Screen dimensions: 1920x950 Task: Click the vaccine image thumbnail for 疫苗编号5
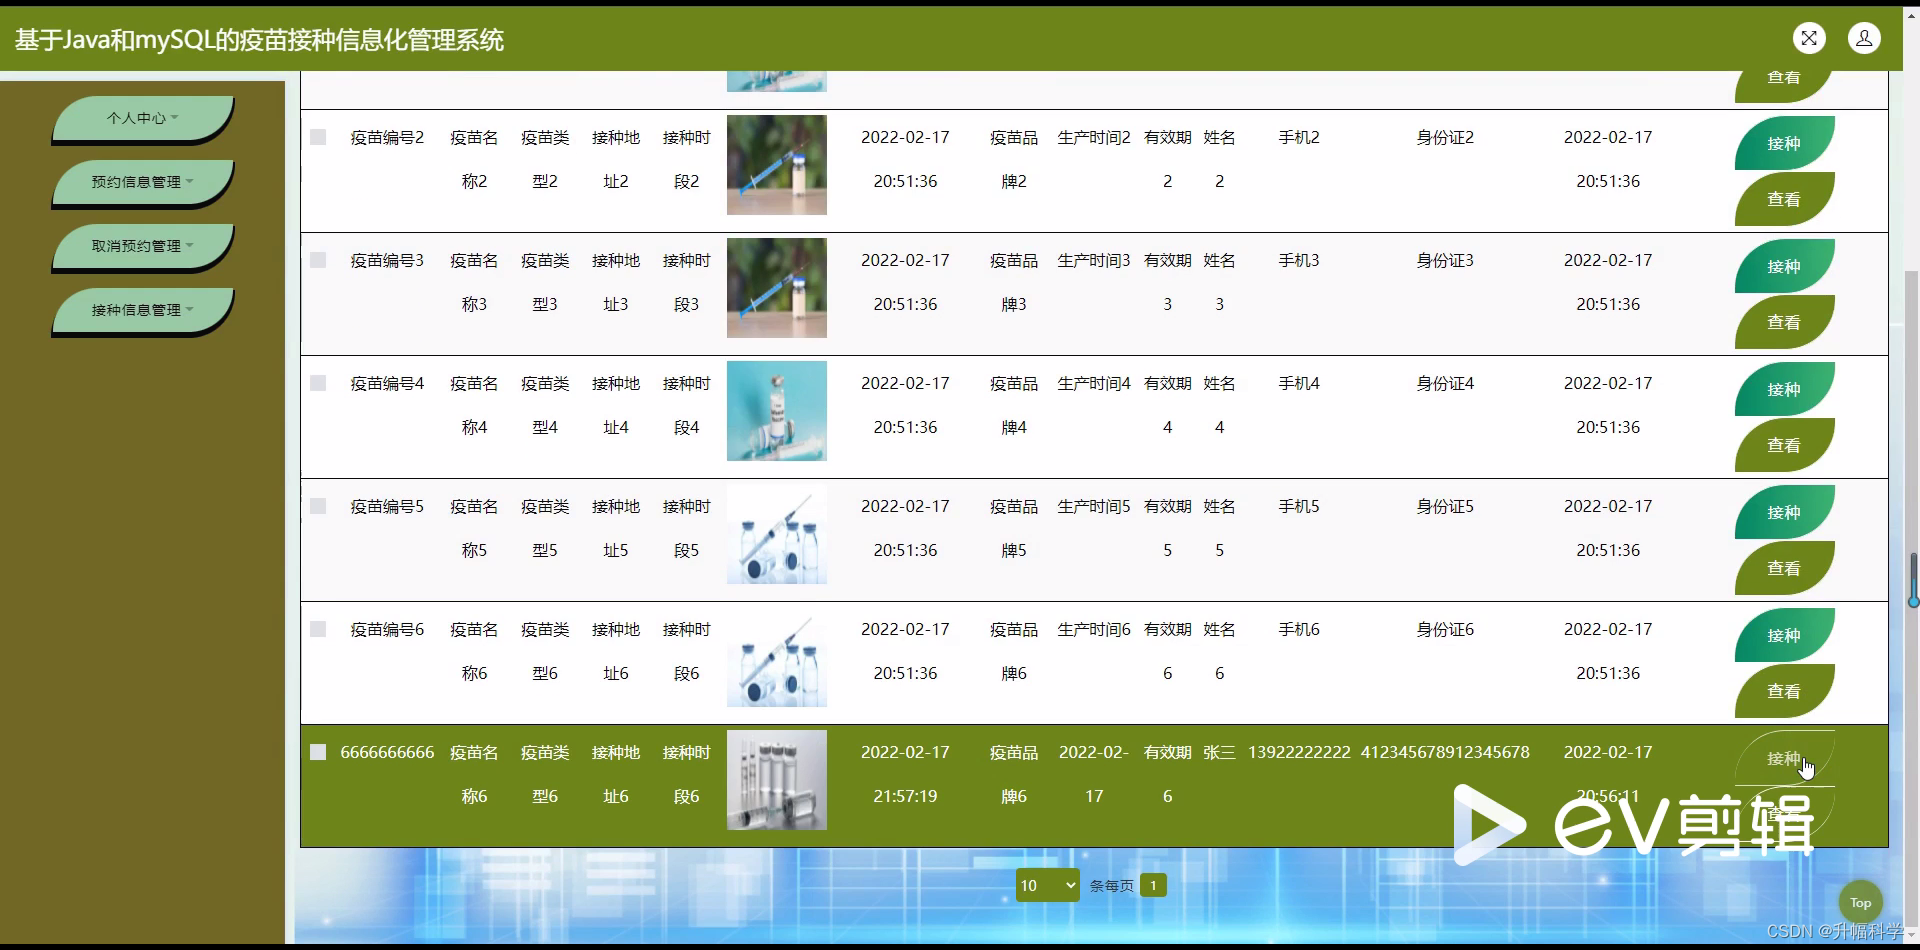[x=776, y=537]
